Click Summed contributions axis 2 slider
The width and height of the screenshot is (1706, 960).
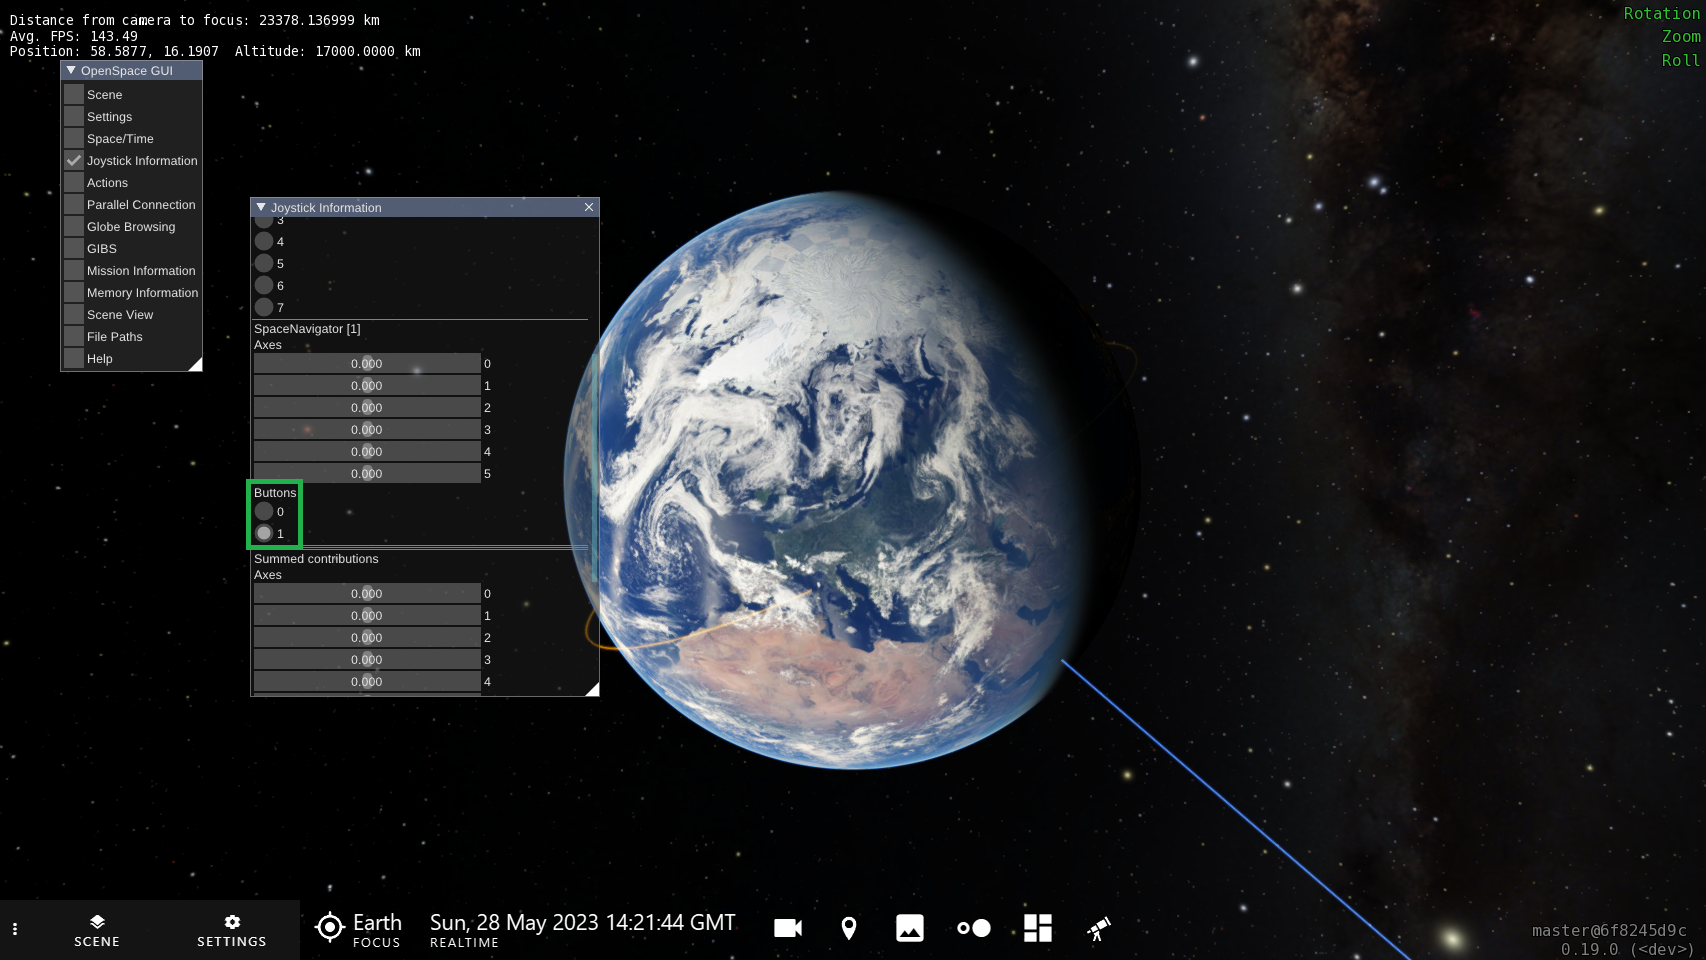(x=367, y=637)
